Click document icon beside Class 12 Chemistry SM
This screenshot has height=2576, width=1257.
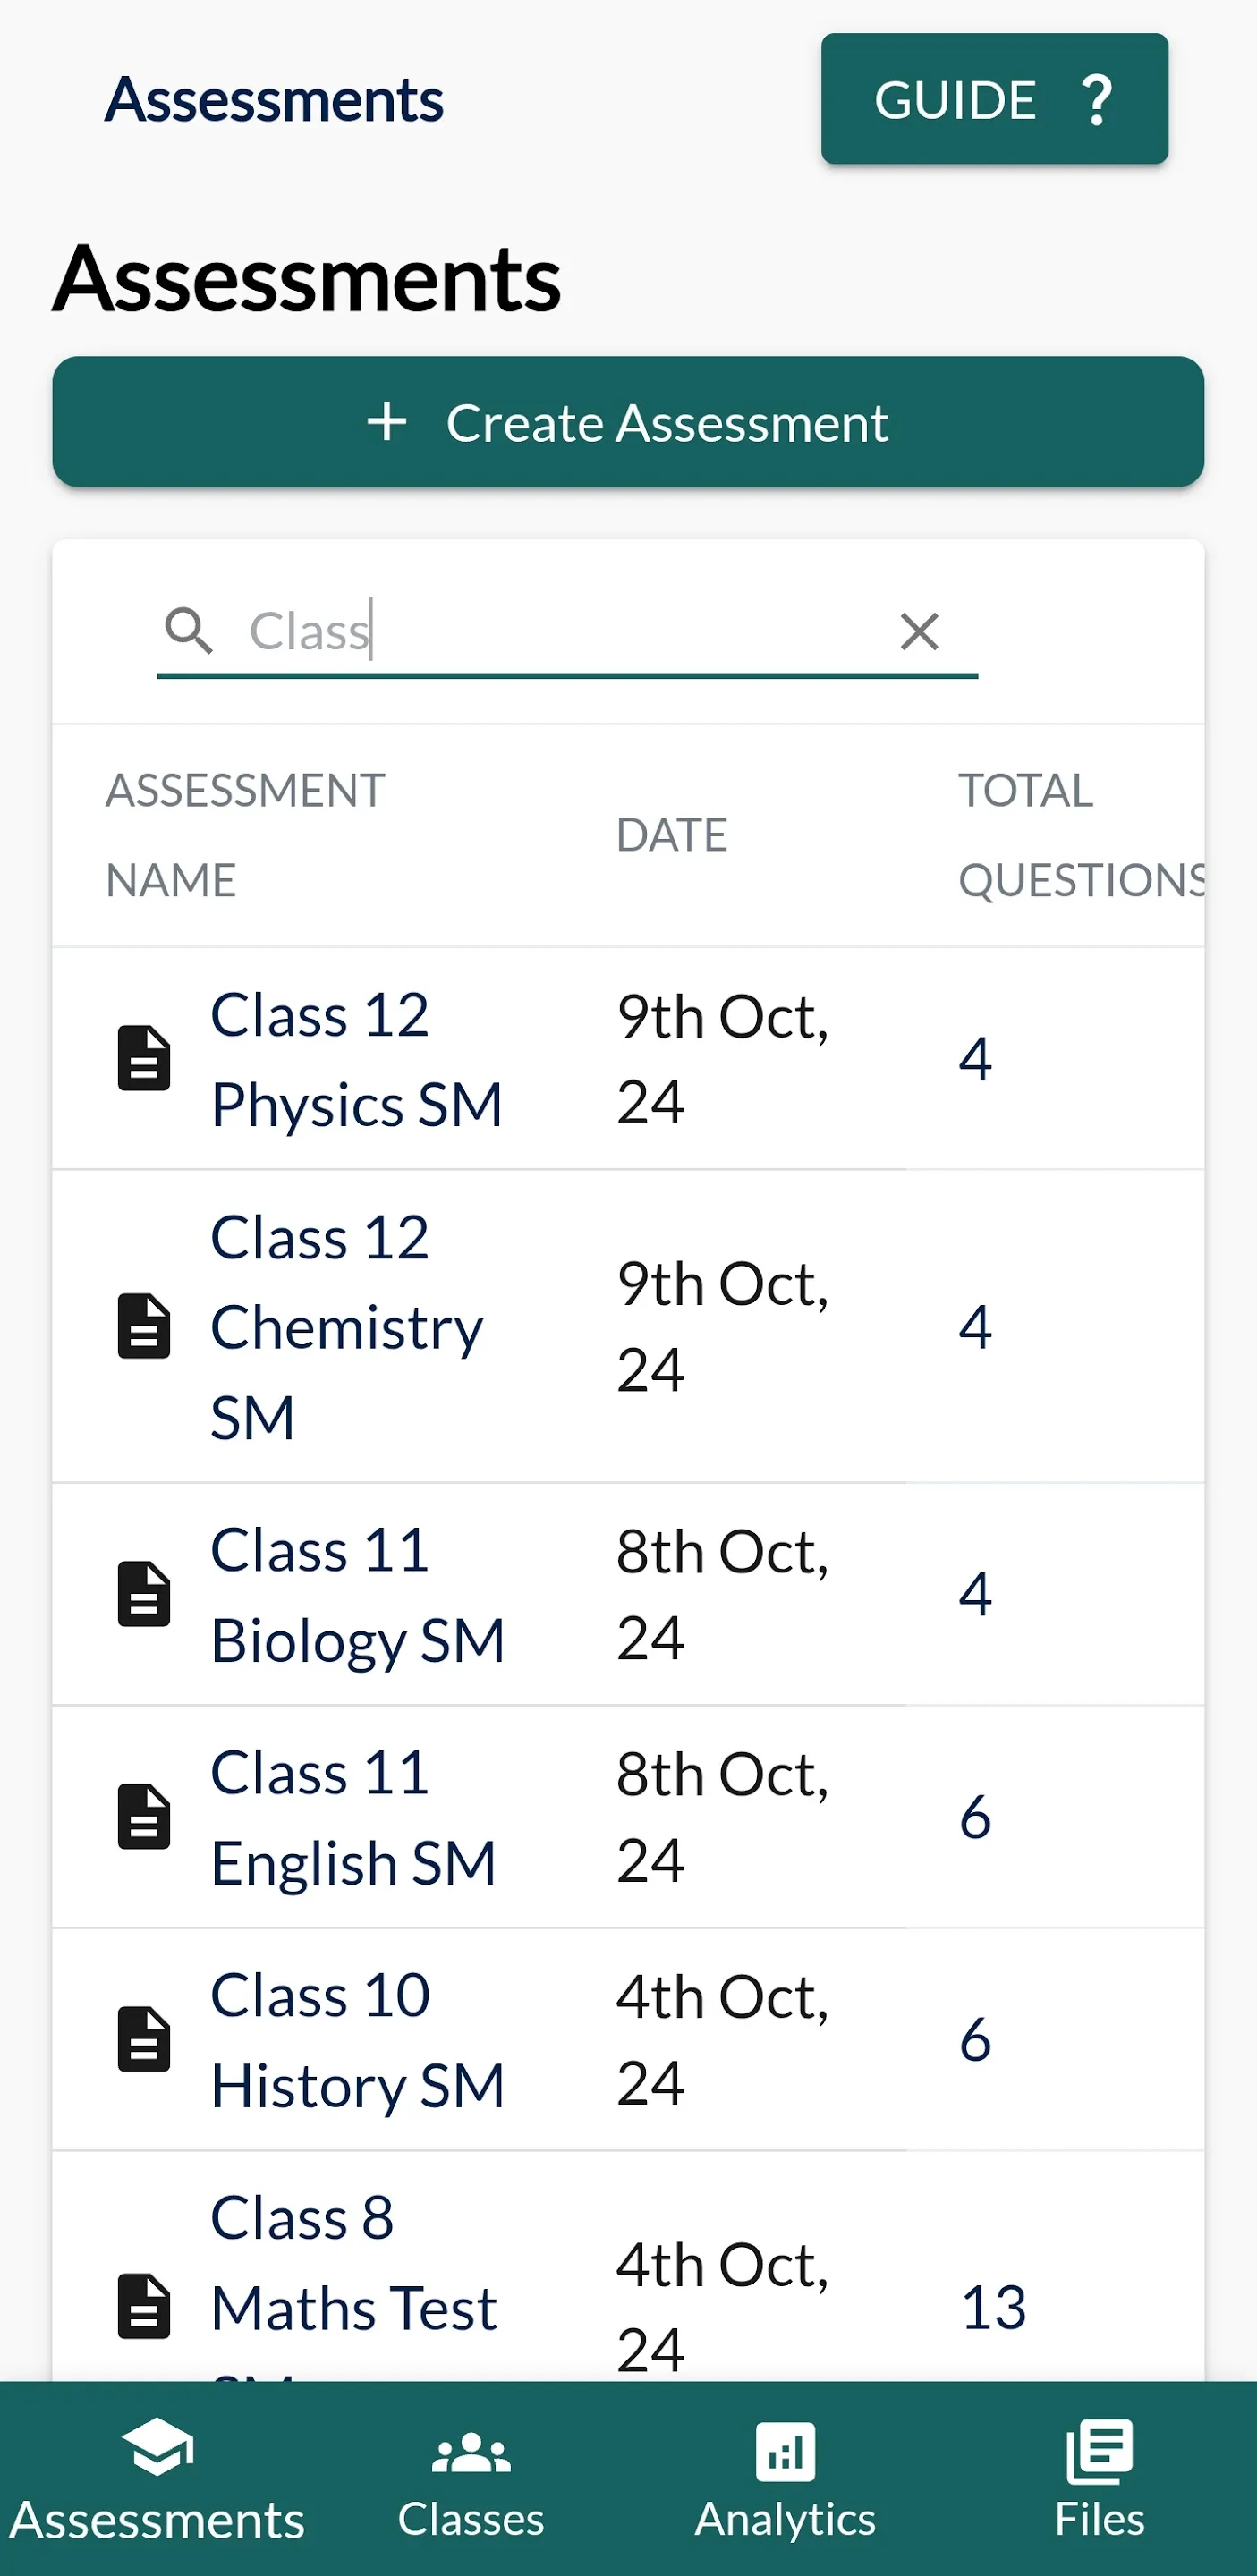[144, 1326]
